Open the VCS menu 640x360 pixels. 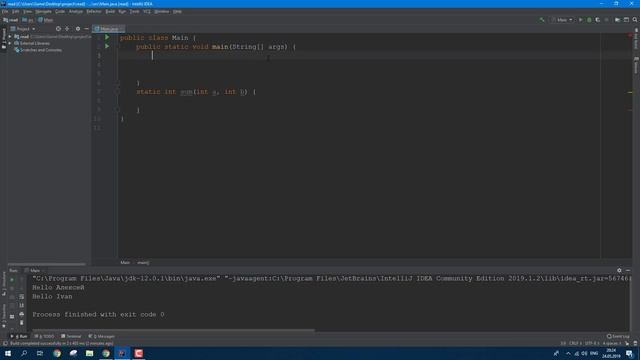click(147, 11)
